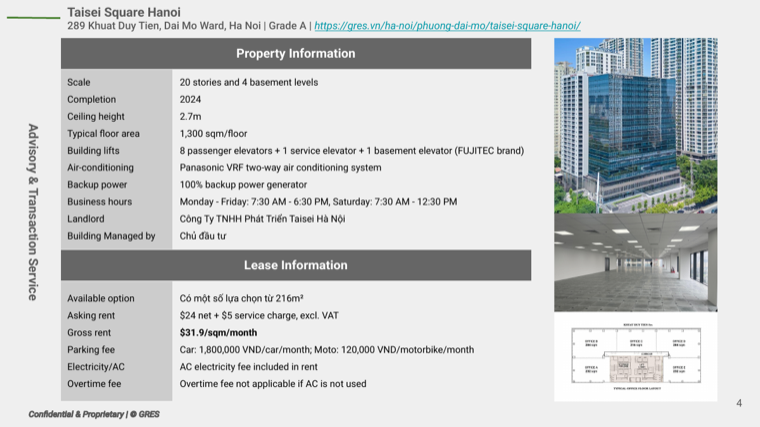Screen dimensions: 760x427
Task: Click the value '1,300 sqm/floor'
Action: 213,133
